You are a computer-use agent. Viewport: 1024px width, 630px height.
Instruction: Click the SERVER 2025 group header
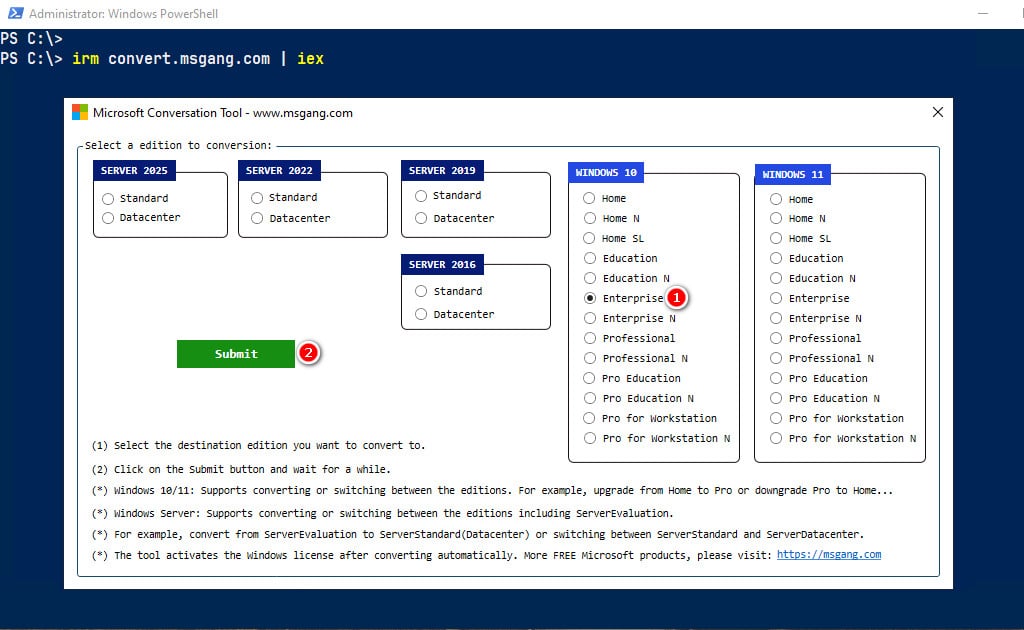[134, 170]
